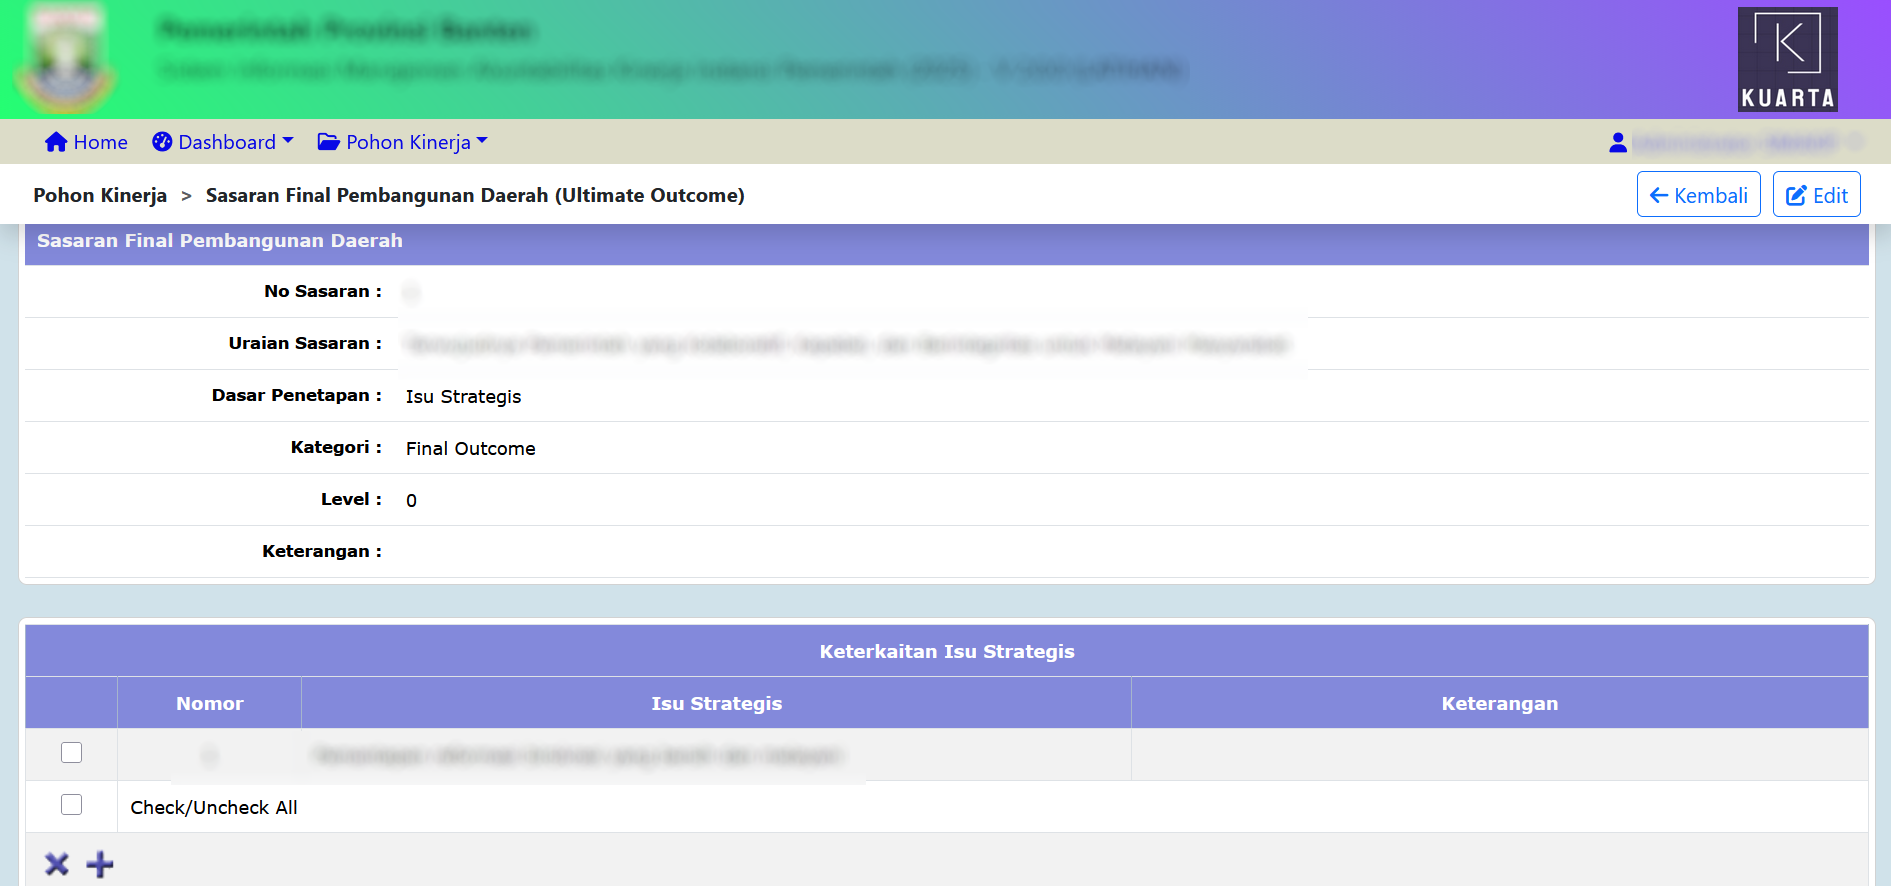Click the Edit button
This screenshot has width=1891, height=886.
click(x=1816, y=195)
